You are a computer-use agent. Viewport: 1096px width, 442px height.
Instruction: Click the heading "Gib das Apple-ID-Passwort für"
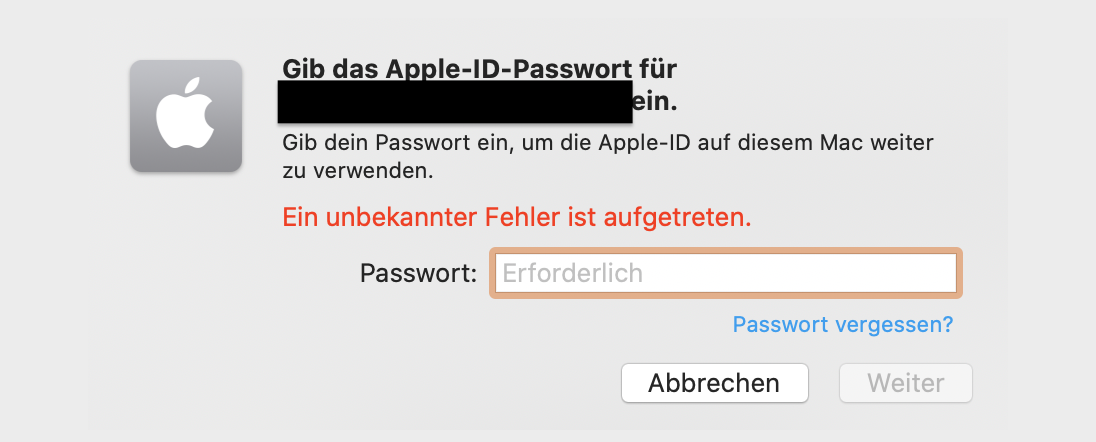pos(480,70)
